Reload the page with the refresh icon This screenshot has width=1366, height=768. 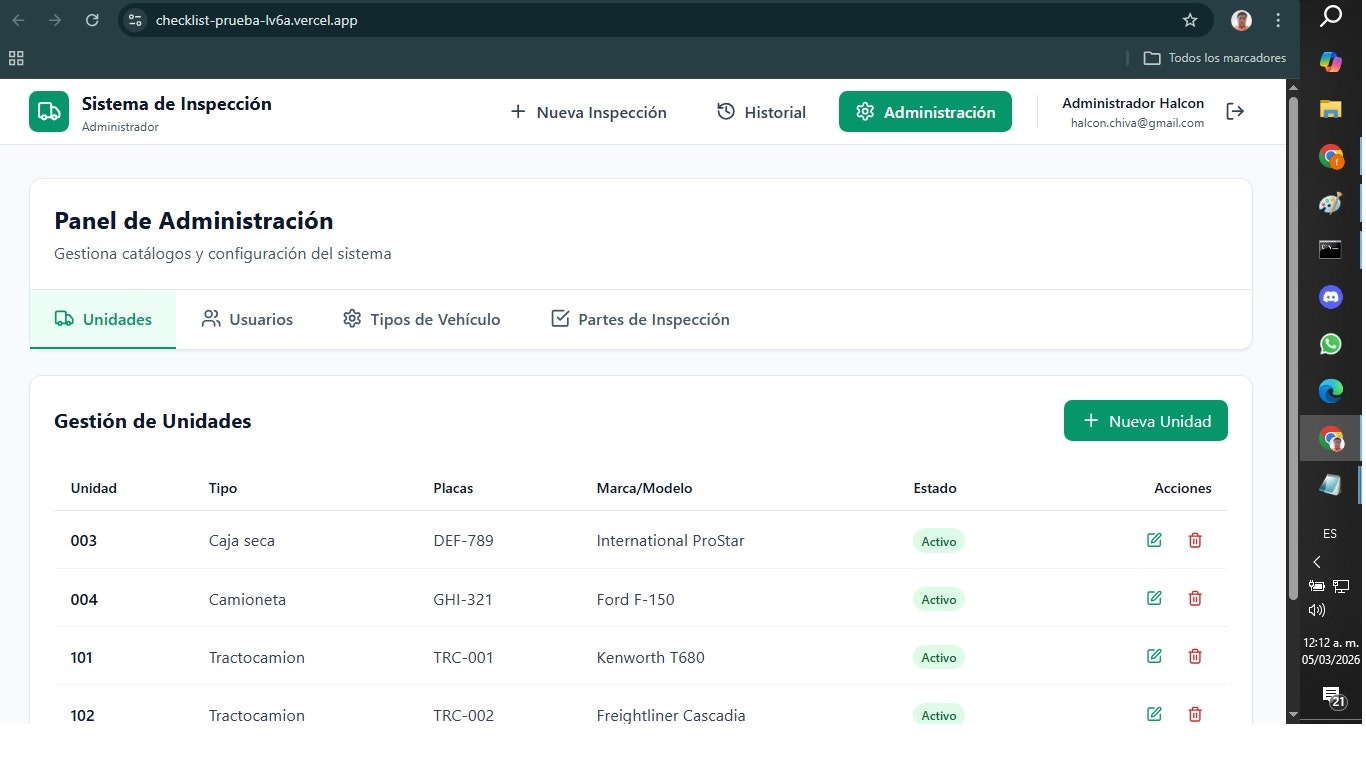coord(92,20)
